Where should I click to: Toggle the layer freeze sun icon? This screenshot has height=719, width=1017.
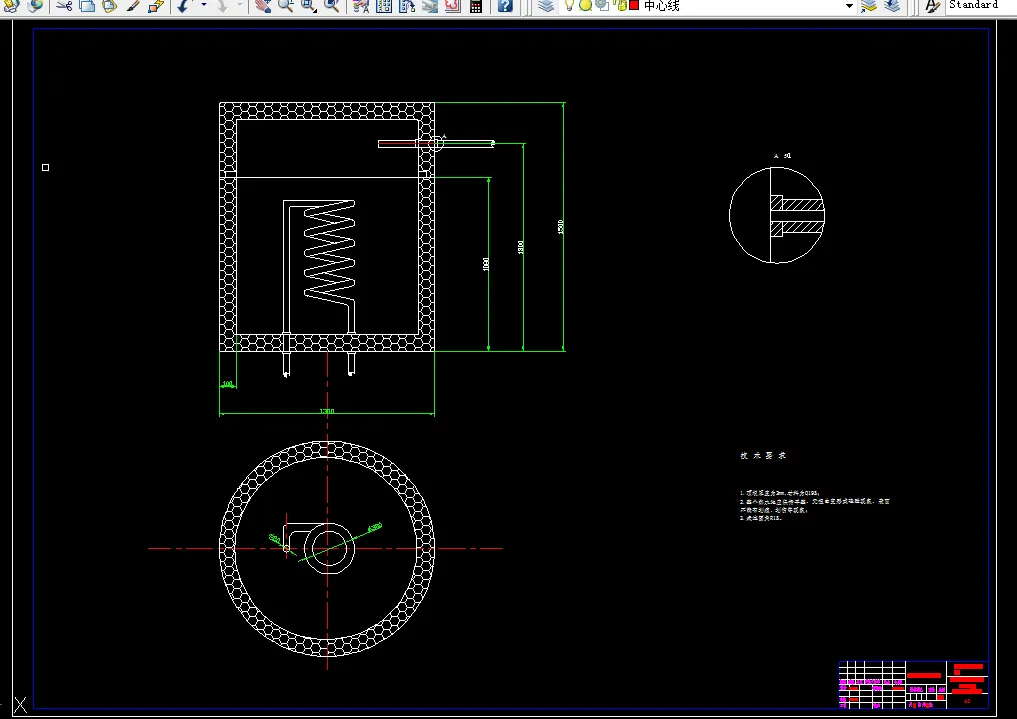(x=585, y=5)
